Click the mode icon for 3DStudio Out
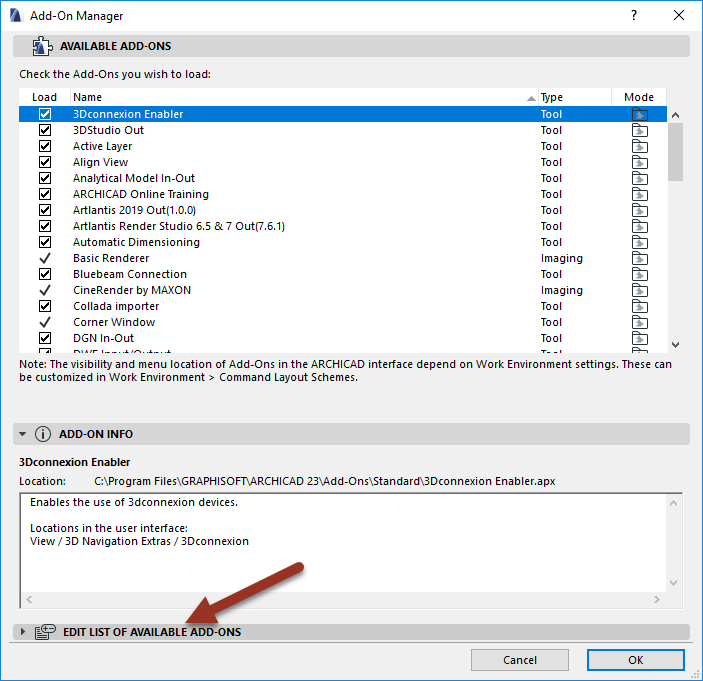This screenshot has height=681, width=703. click(x=640, y=130)
